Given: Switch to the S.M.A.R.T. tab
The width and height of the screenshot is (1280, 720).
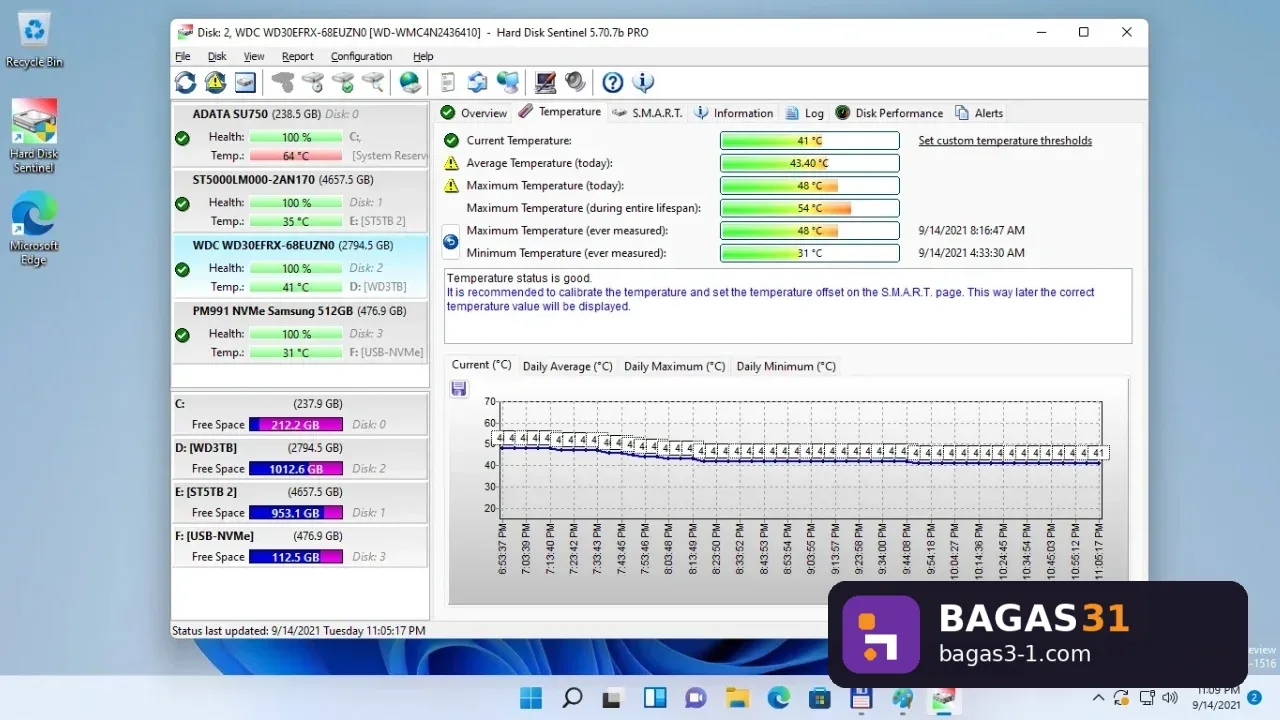Looking at the screenshot, I should pyautogui.click(x=648, y=113).
